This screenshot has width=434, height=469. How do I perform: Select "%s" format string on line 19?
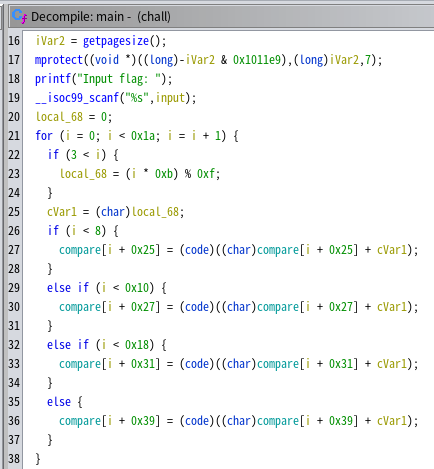[x=137, y=98]
